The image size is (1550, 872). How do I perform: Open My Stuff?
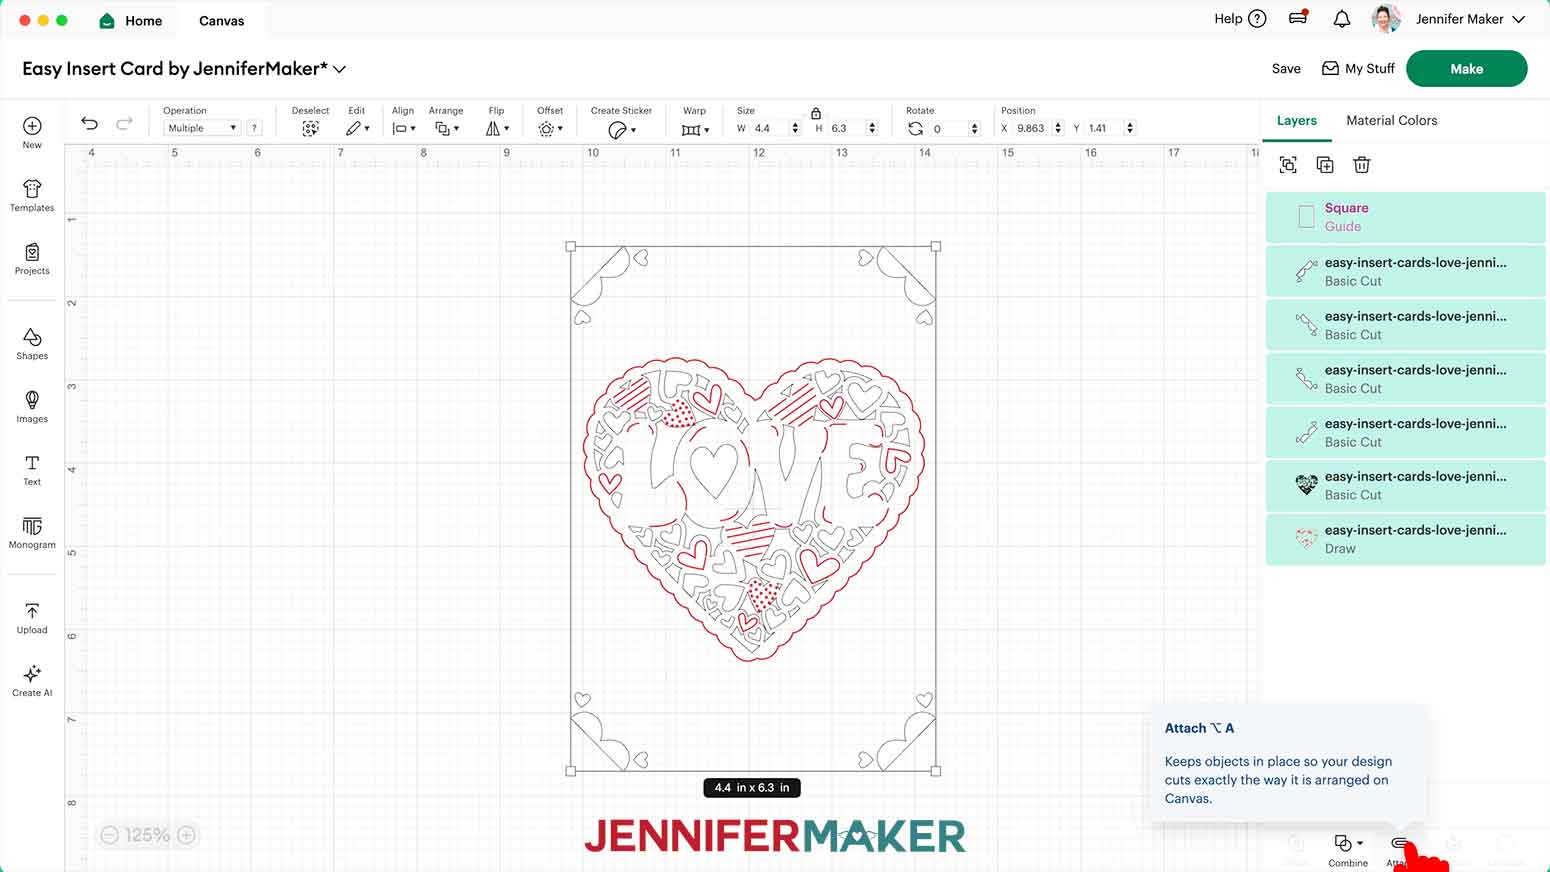coord(1358,69)
